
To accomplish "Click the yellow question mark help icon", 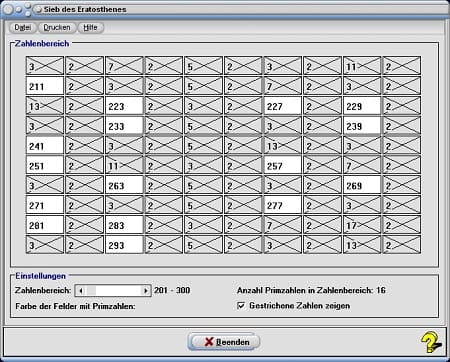I will coord(430,342).
